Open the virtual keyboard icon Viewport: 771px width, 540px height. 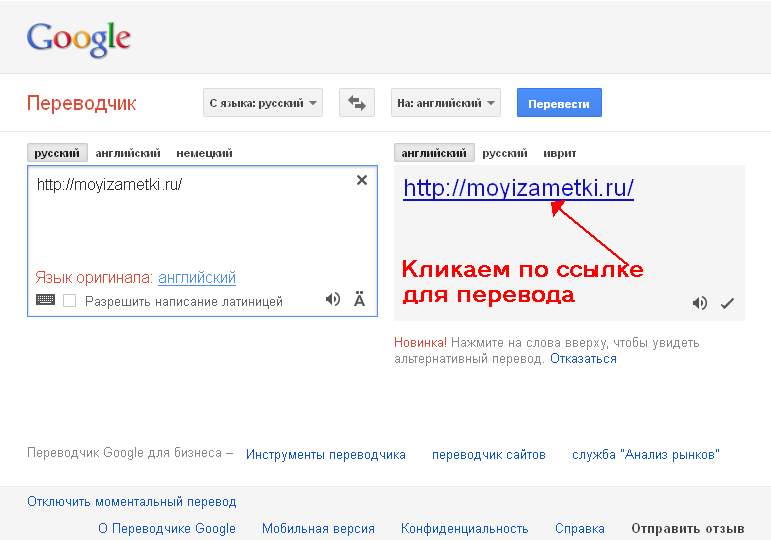pos(46,300)
